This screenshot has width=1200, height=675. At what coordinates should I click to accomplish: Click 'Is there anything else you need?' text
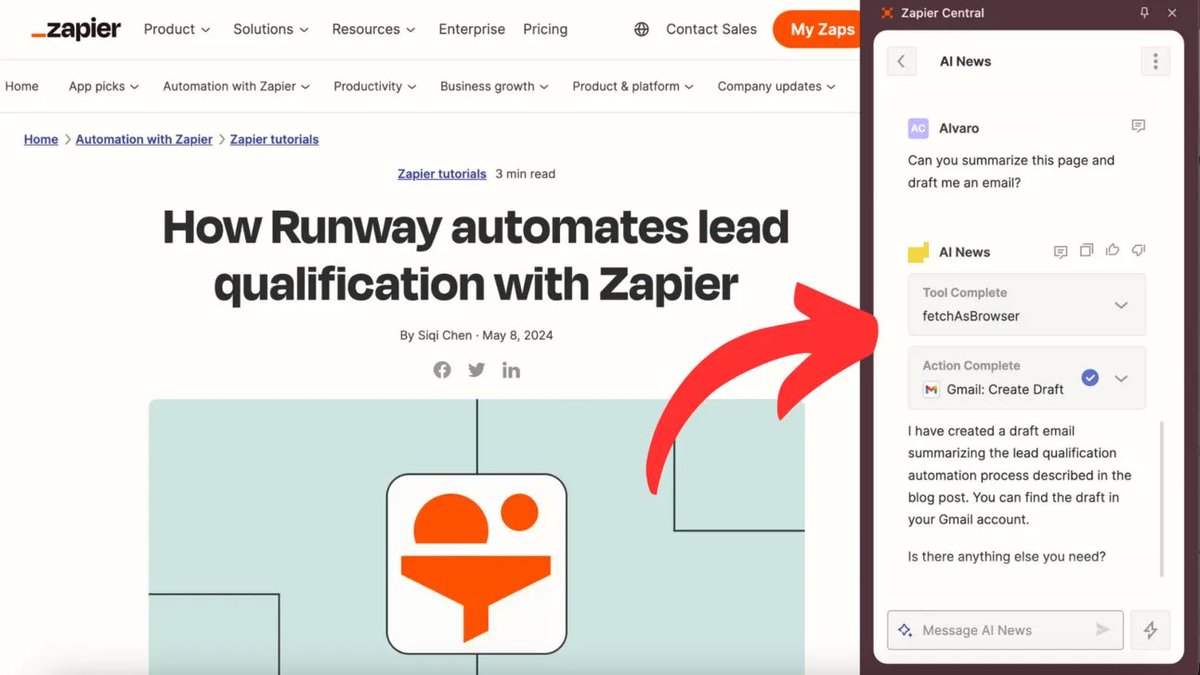coord(1007,556)
